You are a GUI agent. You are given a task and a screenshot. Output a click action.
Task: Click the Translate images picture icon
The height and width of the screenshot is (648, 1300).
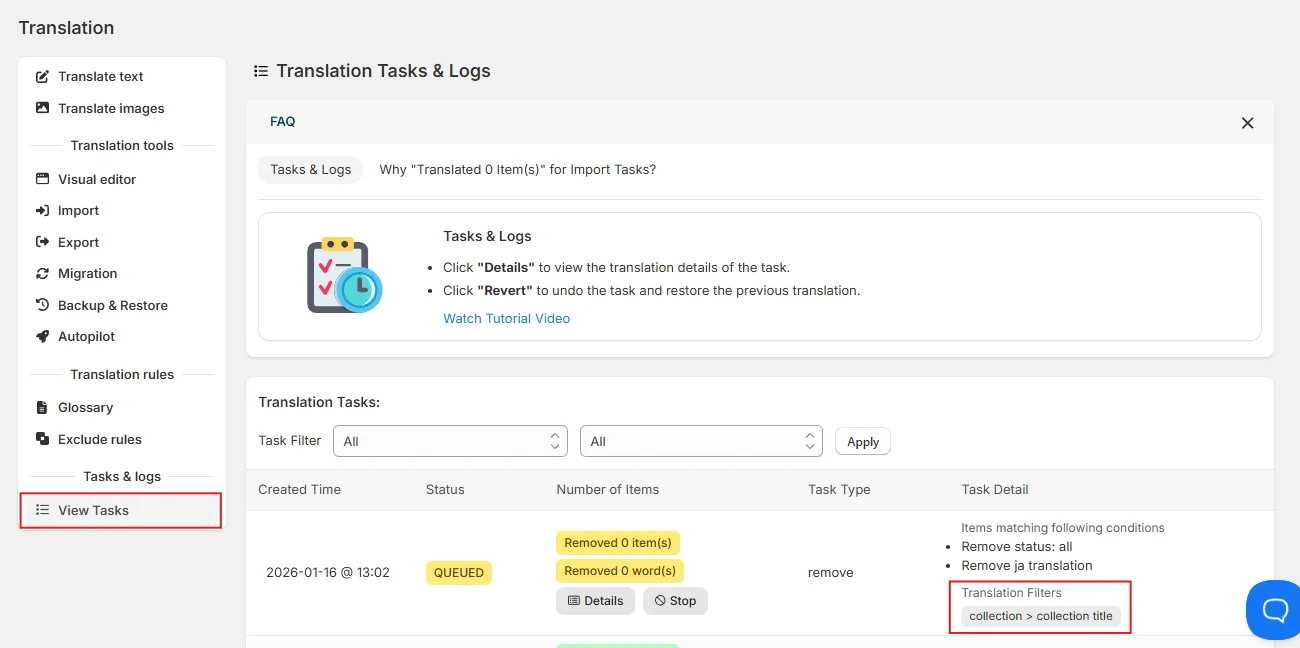pos(42,108)
